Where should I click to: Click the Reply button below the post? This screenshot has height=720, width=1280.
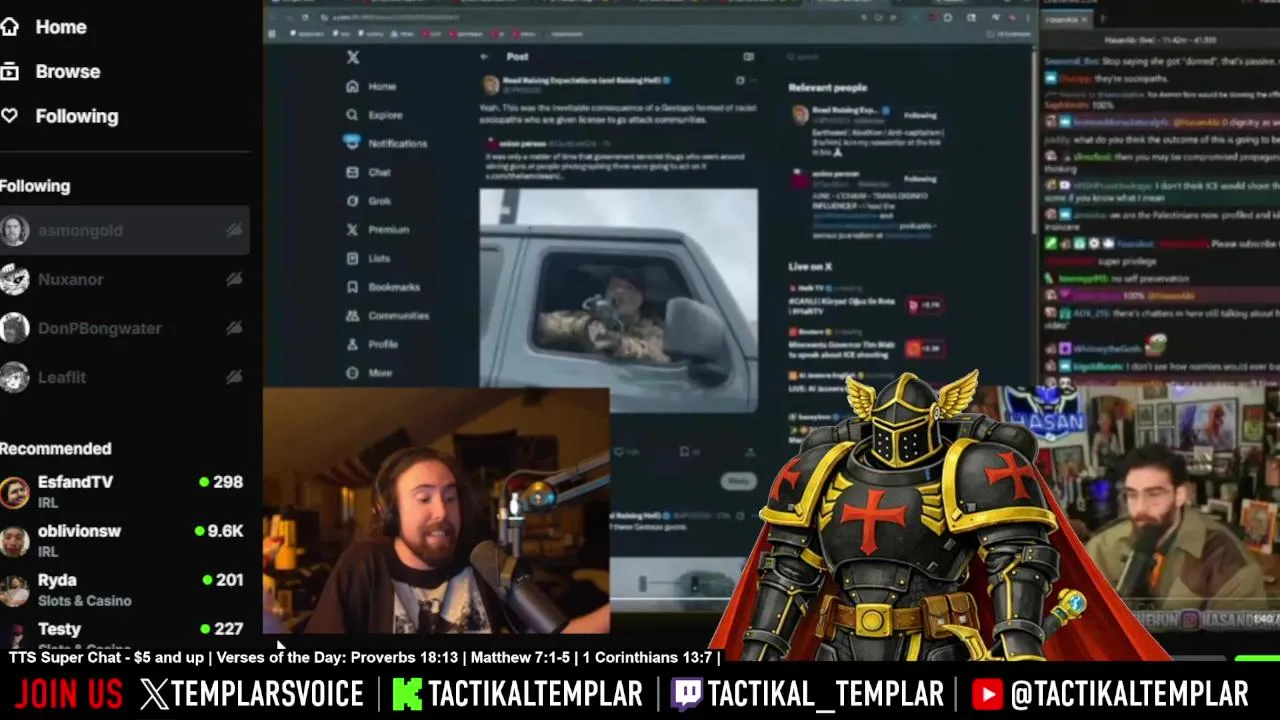tap(739, 481)
